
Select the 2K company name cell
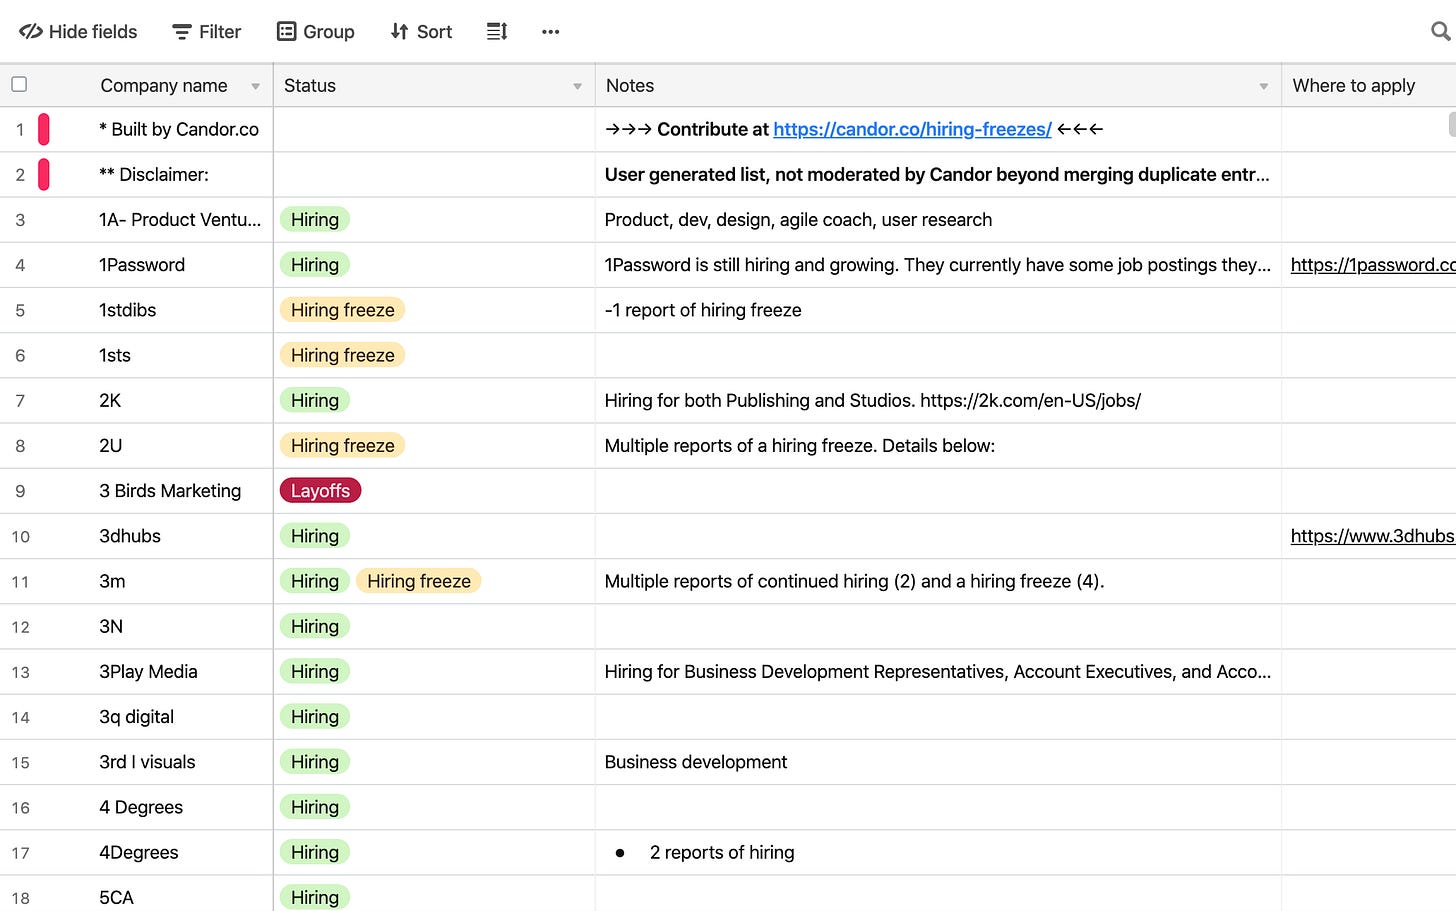pos(110,401)
